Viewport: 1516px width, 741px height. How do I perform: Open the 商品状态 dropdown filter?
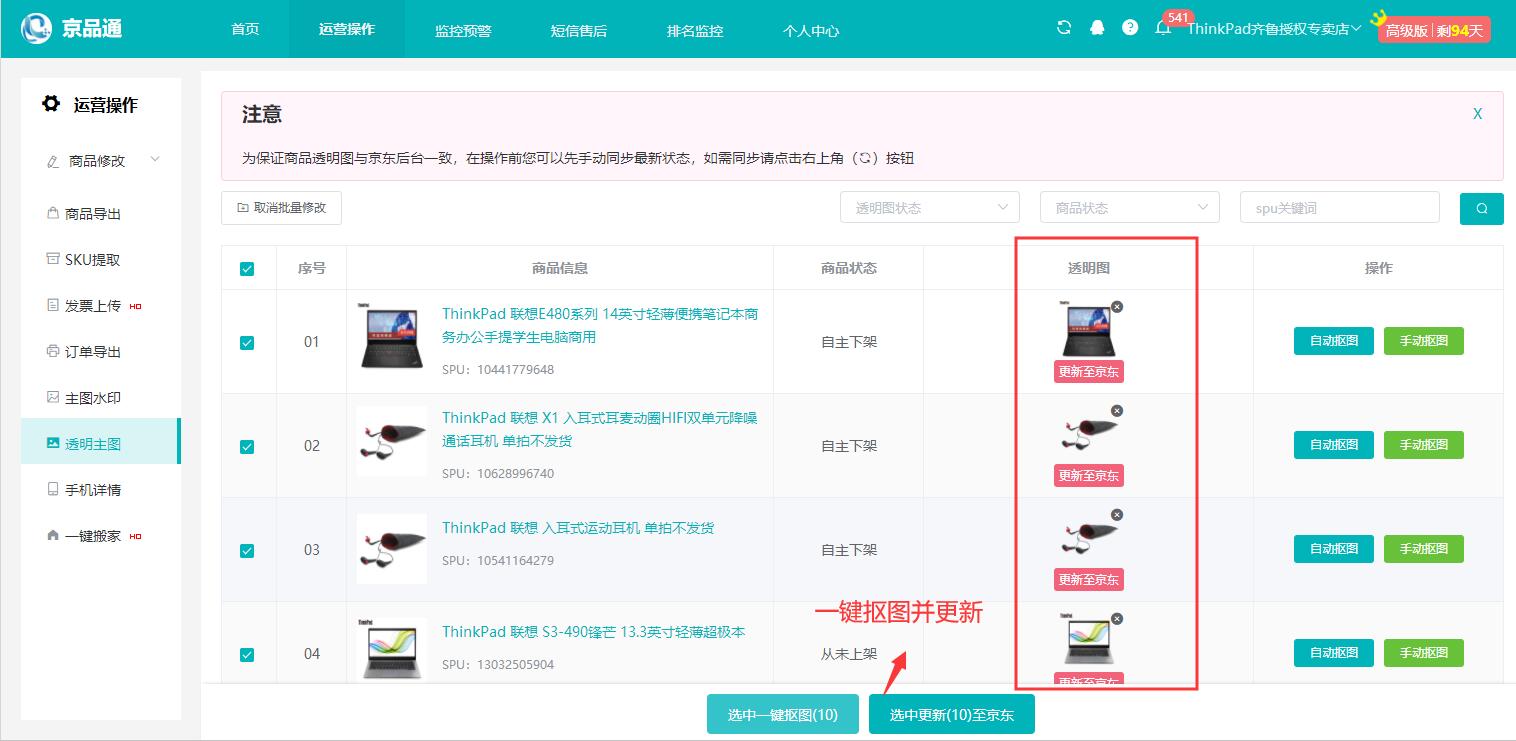point(1129,208)
